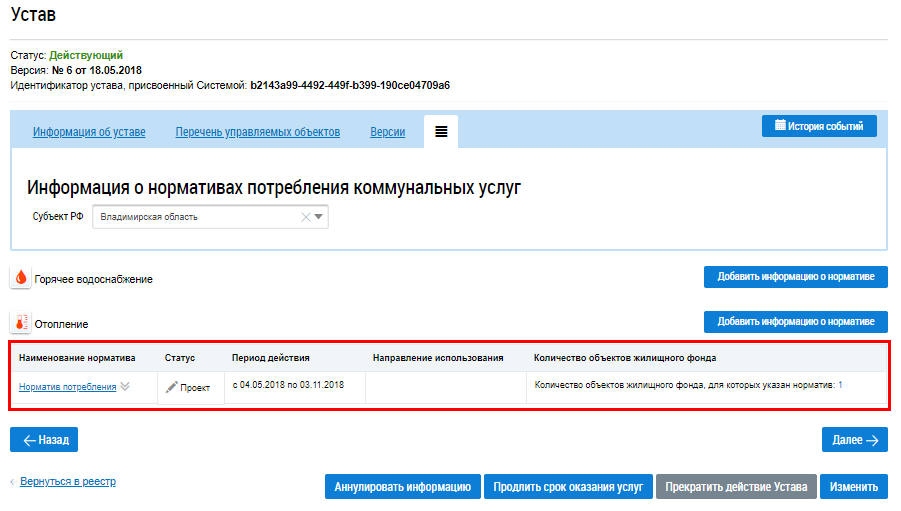The image size is (901, 511).
Task: Select the Период действия column header
Action: click(x=271, y=358)
